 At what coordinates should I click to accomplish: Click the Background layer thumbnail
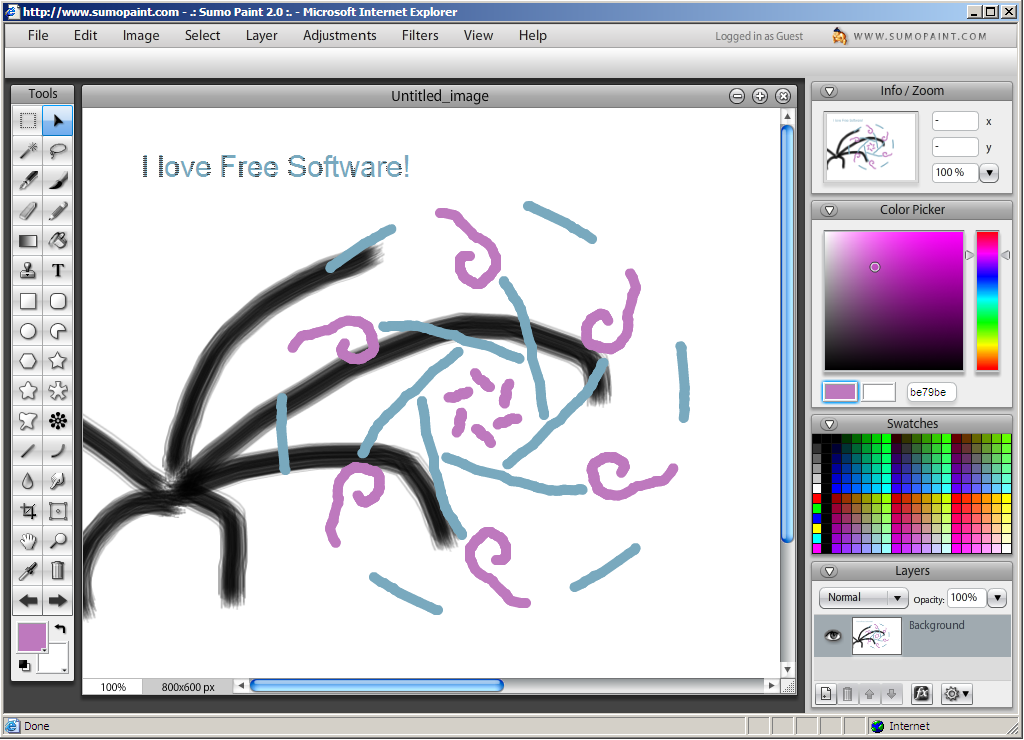[x=876, y=636]
